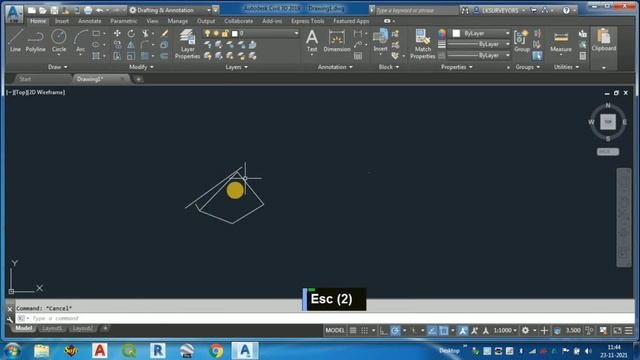640x360 pixels.
Task: Click the Plot printer icon
Action: (x=88, y=10)
